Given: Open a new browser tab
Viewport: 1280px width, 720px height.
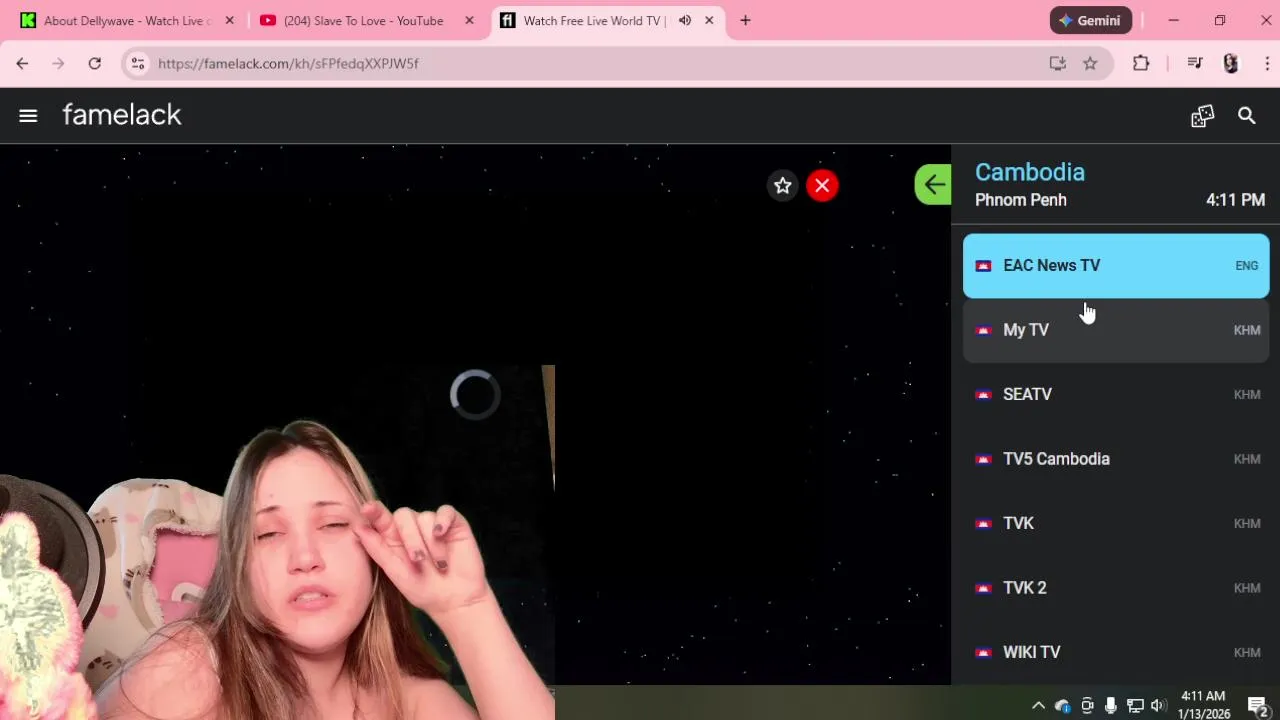Looking at the screenshot, I should 745,20.
